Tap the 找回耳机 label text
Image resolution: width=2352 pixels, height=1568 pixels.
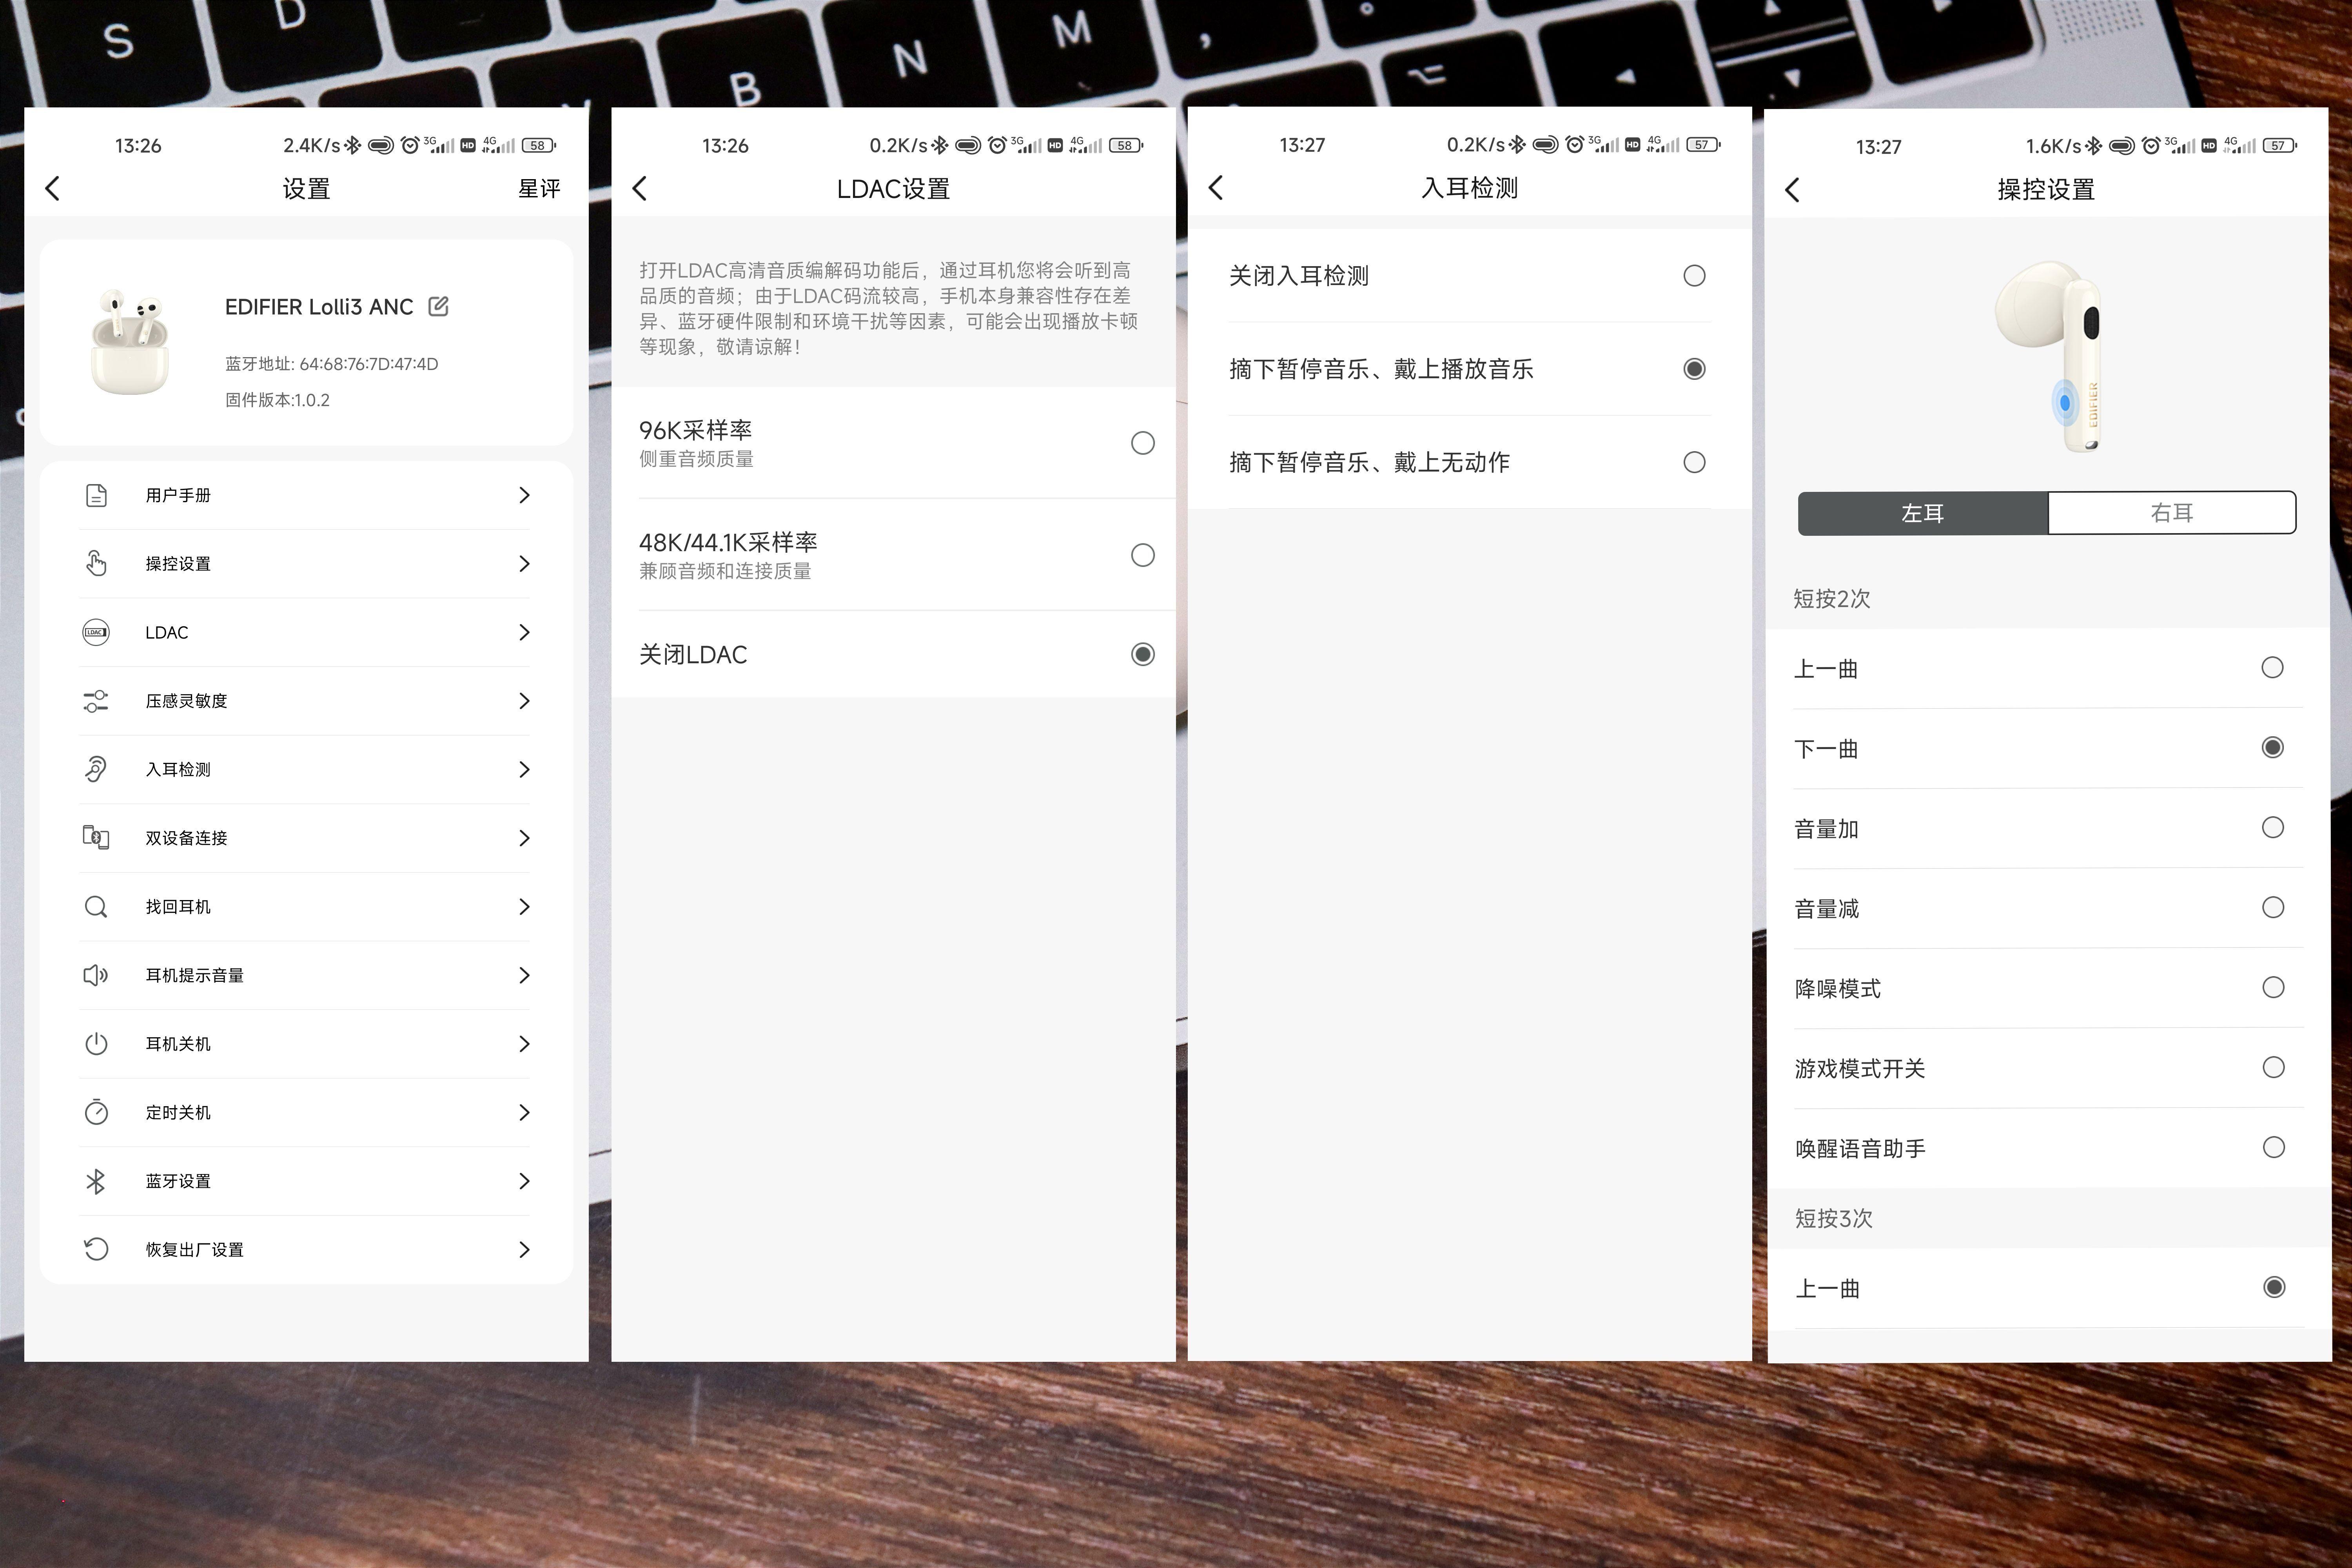[178, 907]
